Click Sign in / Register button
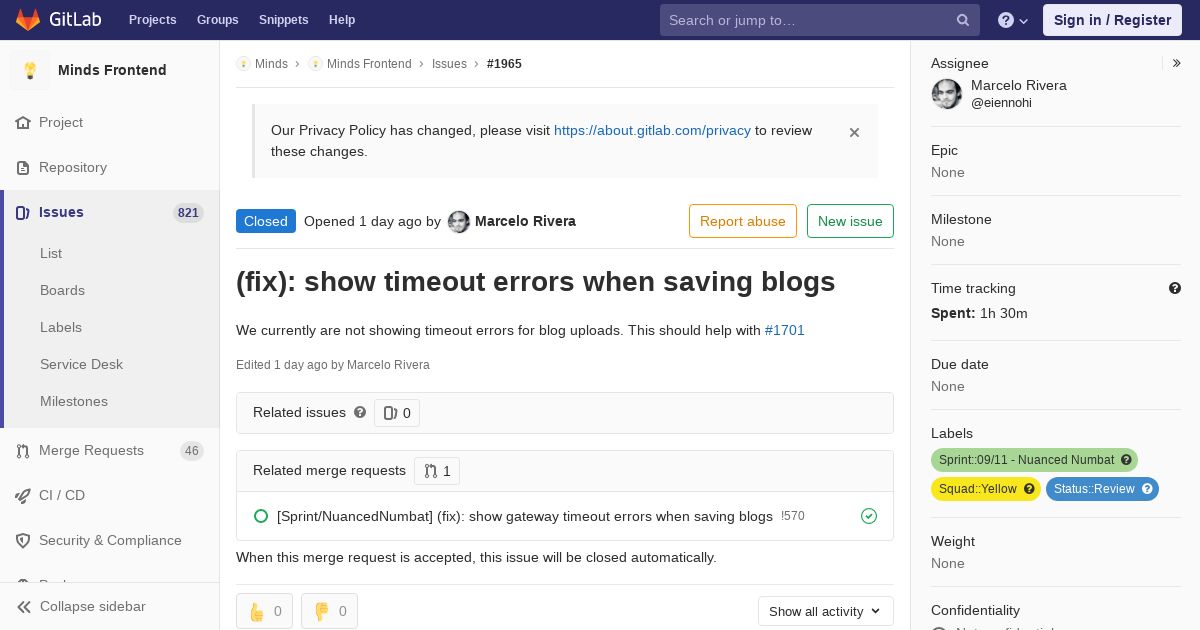This screenshot has height=630, width=1200. coord(1112,20)
